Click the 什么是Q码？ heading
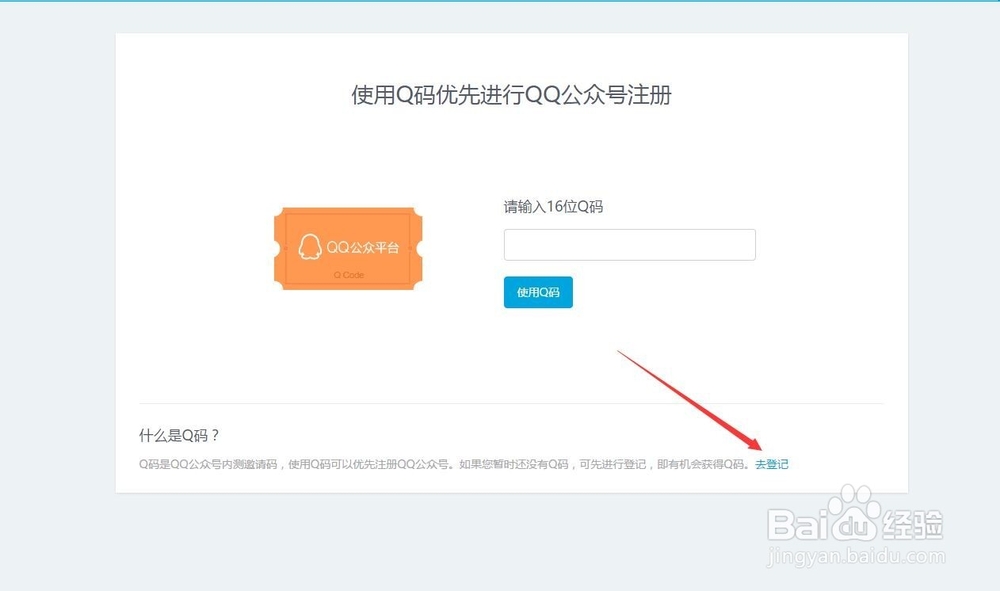This screenshot has height=591, width=1000. [x=179, y=435]
